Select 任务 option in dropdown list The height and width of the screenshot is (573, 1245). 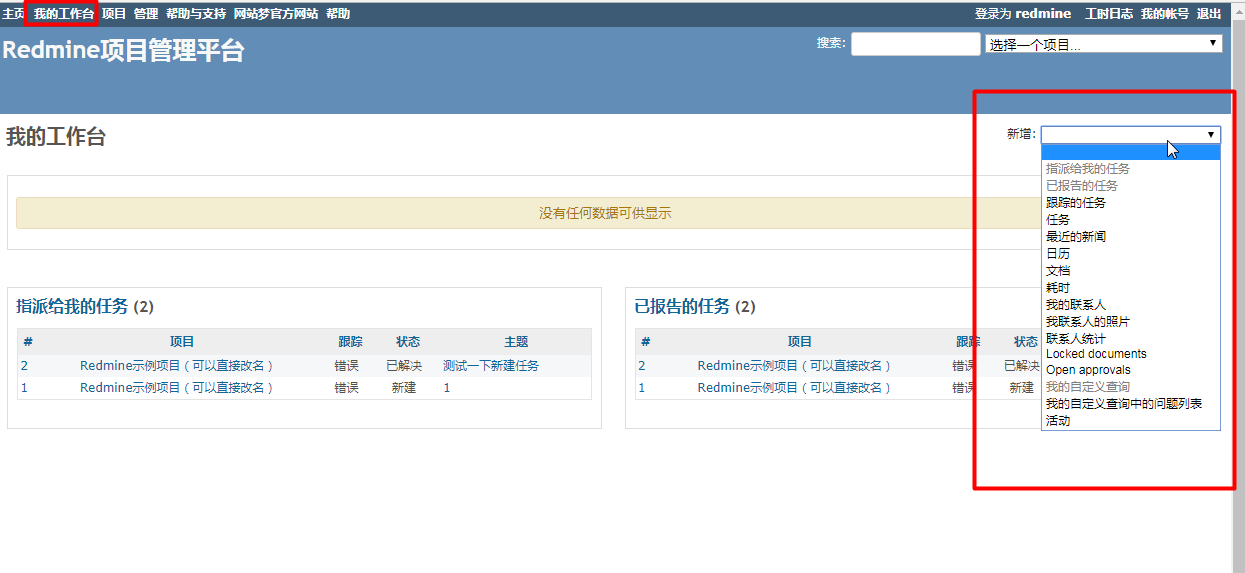pyautogui.click(x=1131, y=220)
